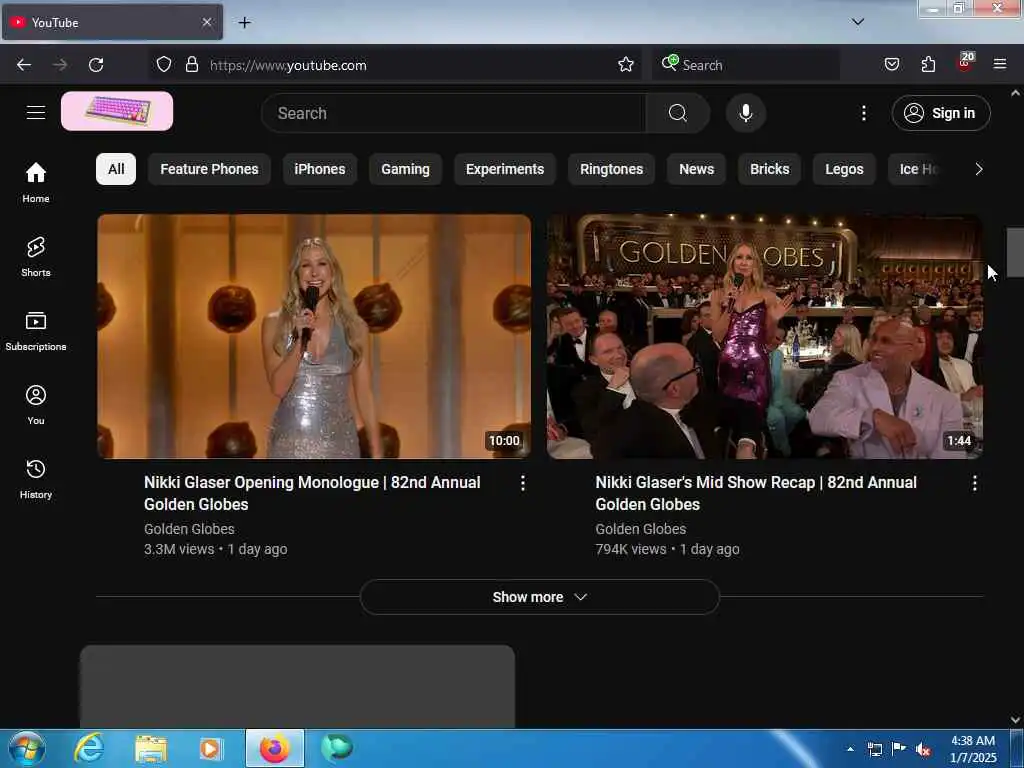Image resolution: width=1024 pixels, height=768 pixels.
Task: Open Golden Globes channel under Opening Monologue
Action: [189, 529]
